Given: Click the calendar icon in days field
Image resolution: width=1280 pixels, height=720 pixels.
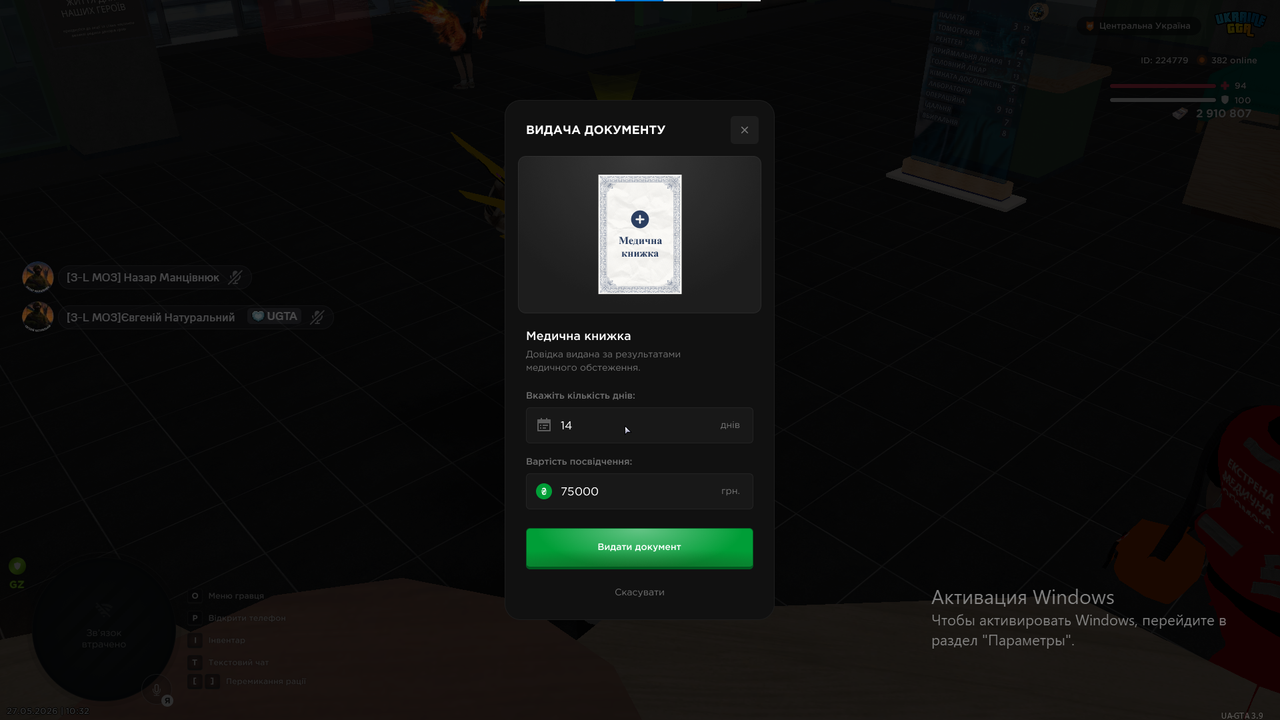Looking at the screenshot, I should coord(544,425).
